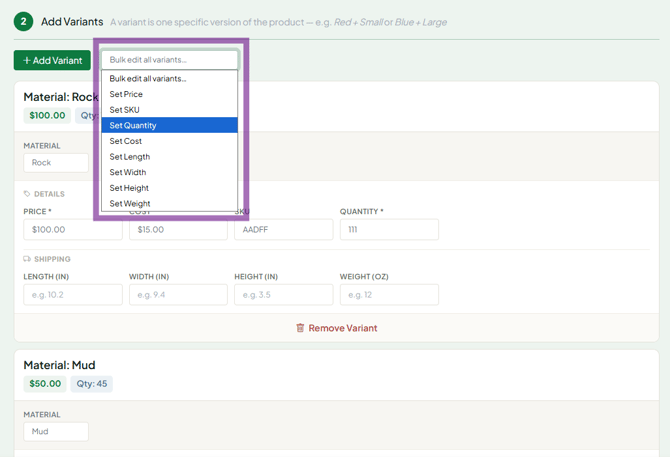Focus the Width (IN) input field
Image resolution: width=670 pixels, height=457 pixels.
click(x=178, y=295)
